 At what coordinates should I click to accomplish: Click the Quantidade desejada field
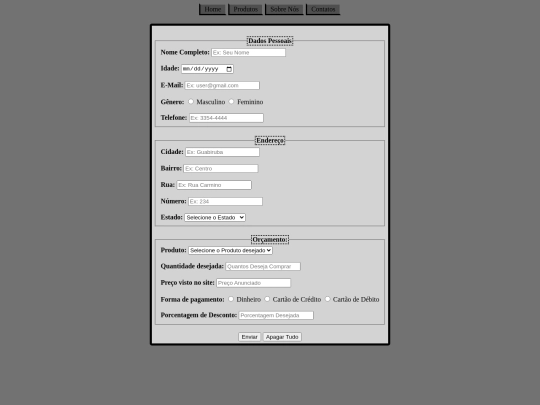pos(263,266)
